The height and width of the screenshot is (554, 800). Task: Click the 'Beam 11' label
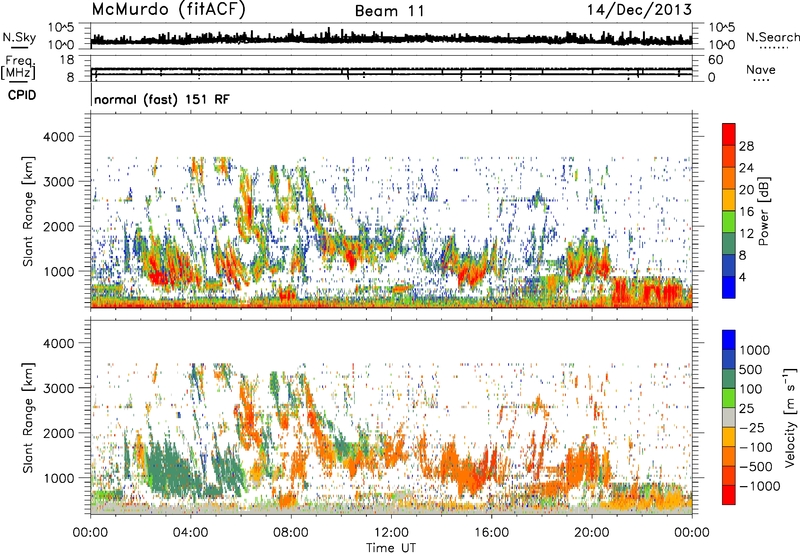[x=389, y=11]
